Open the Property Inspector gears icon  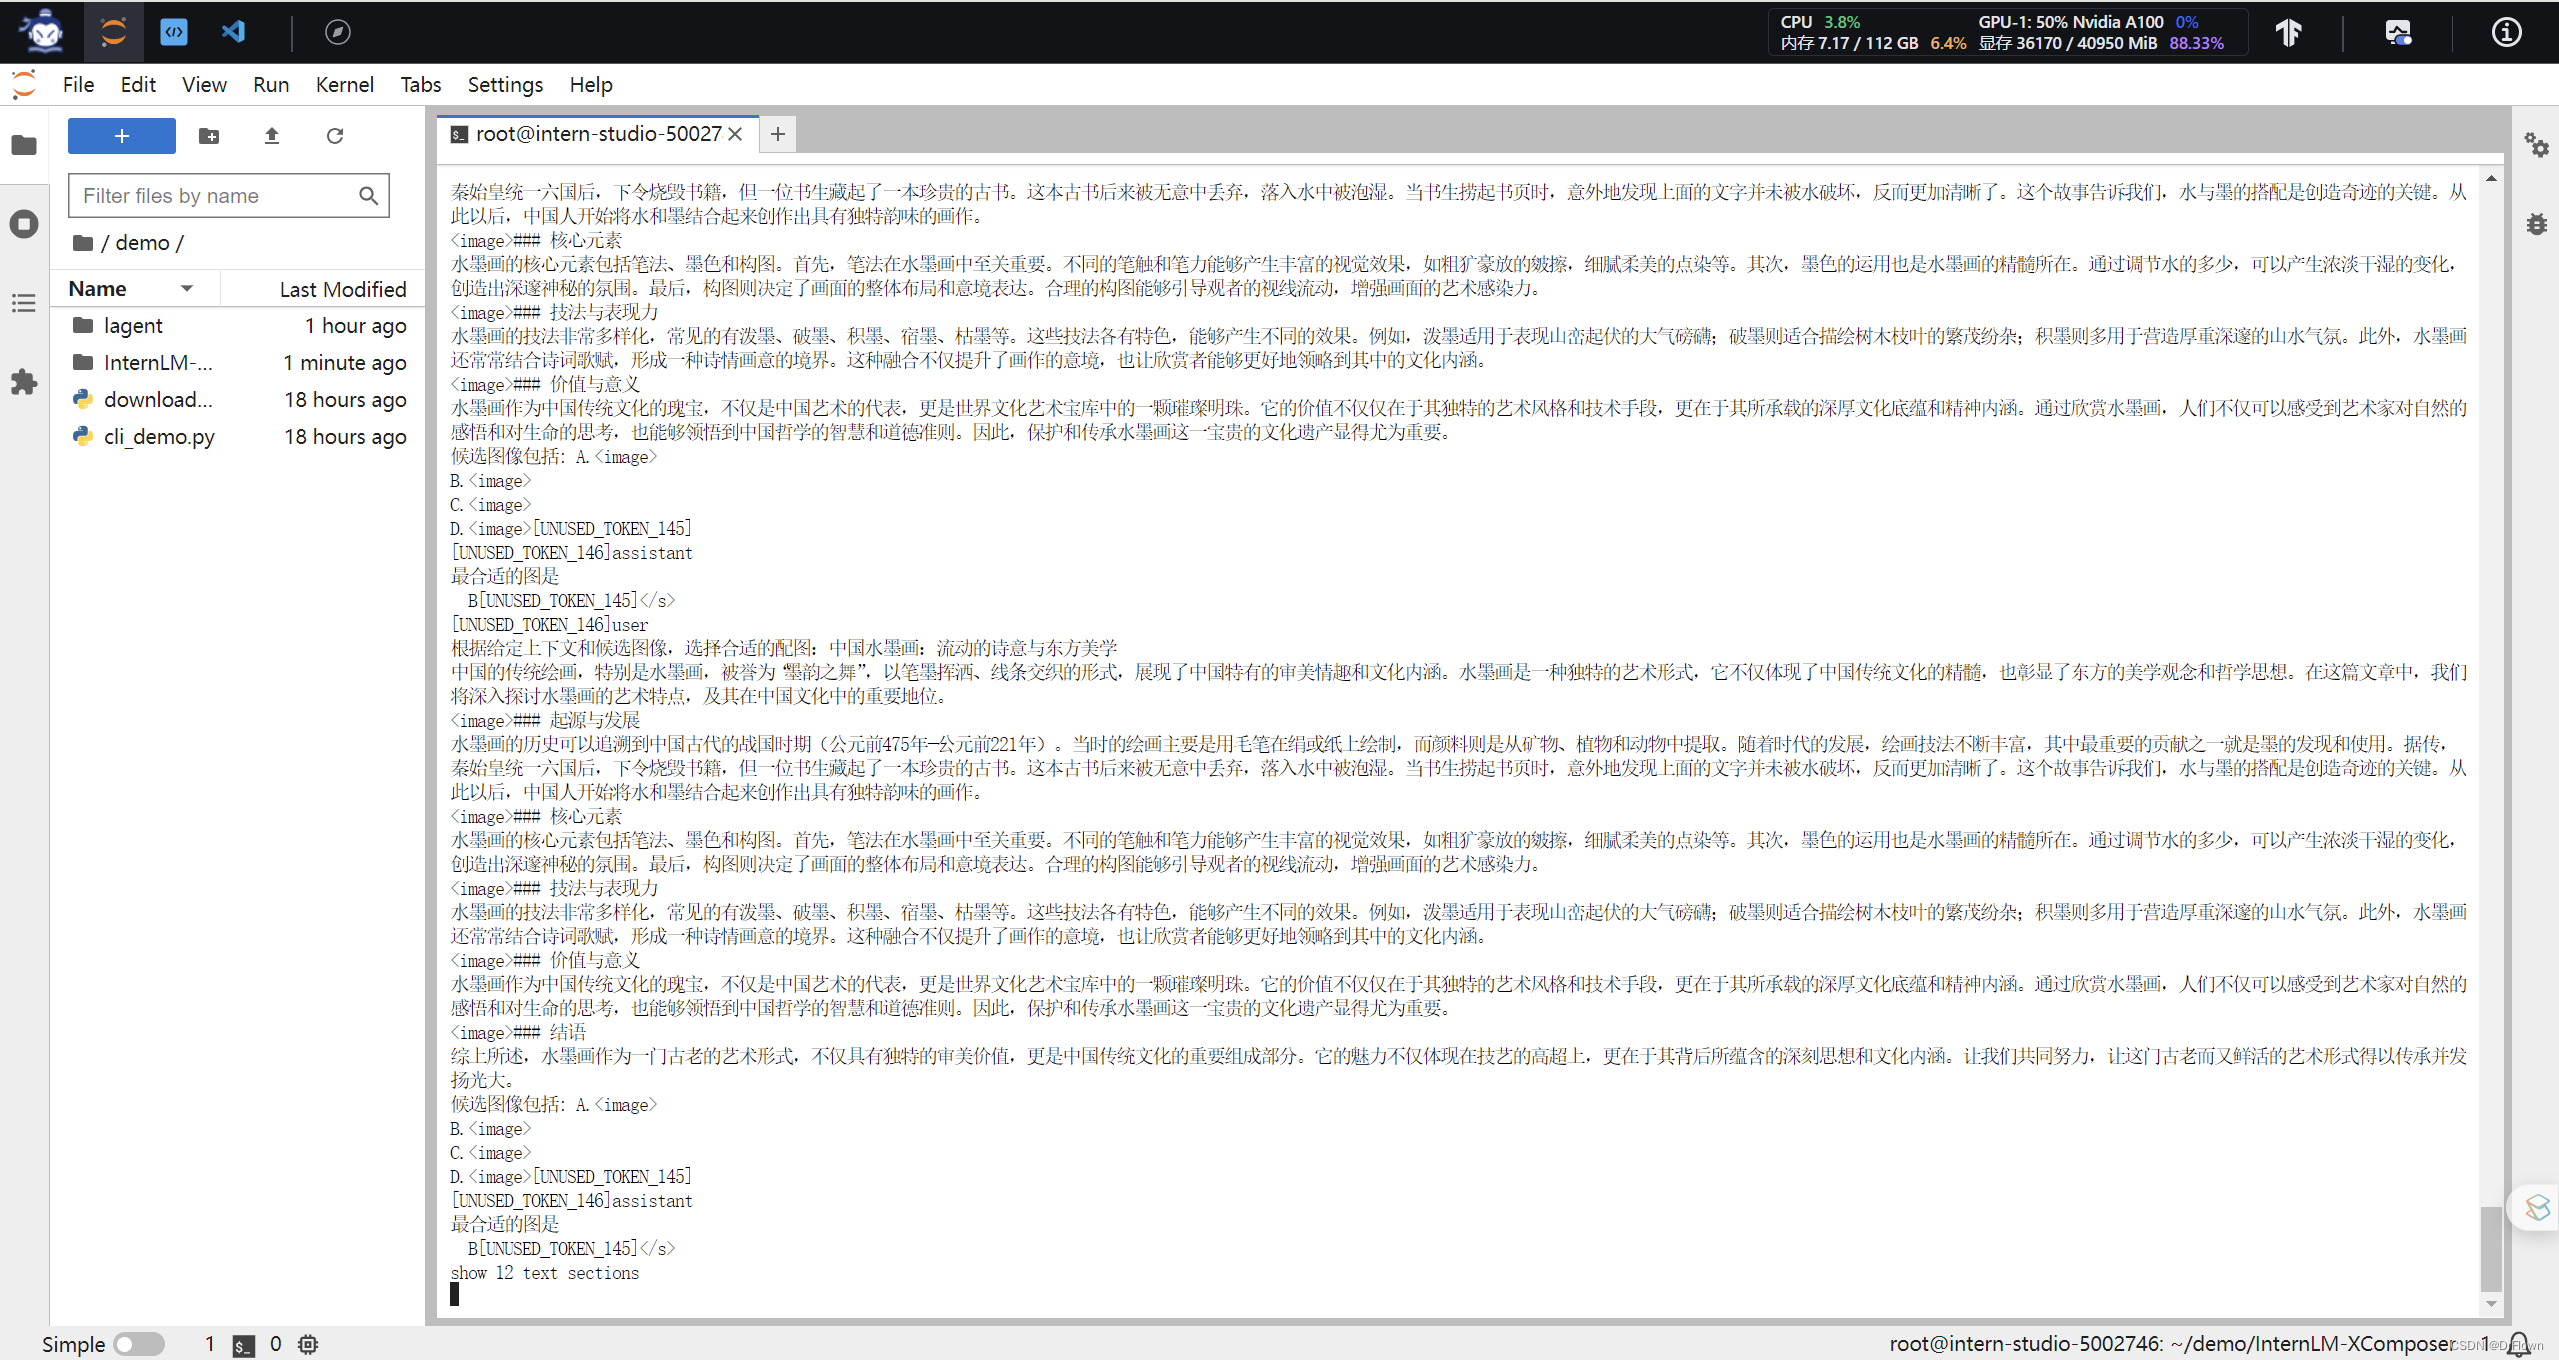(x=2537, y=146)
